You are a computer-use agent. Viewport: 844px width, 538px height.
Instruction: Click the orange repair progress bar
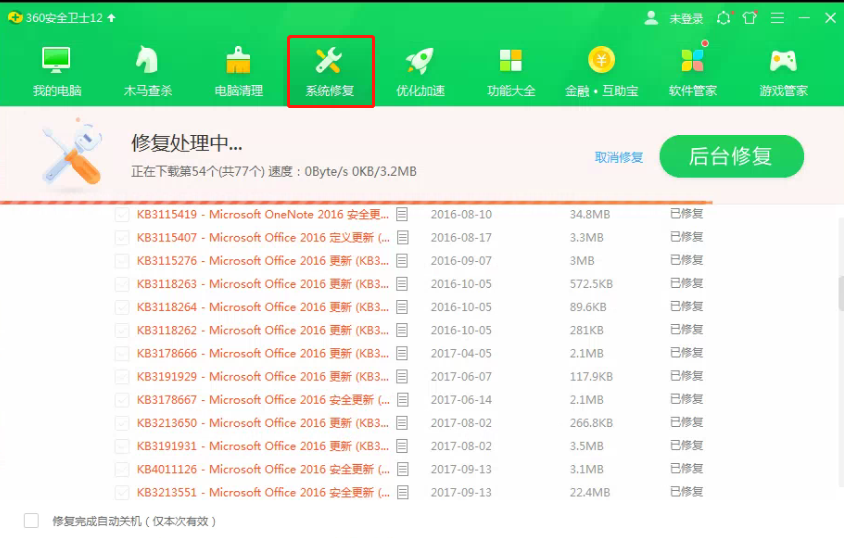coord(356,202)
